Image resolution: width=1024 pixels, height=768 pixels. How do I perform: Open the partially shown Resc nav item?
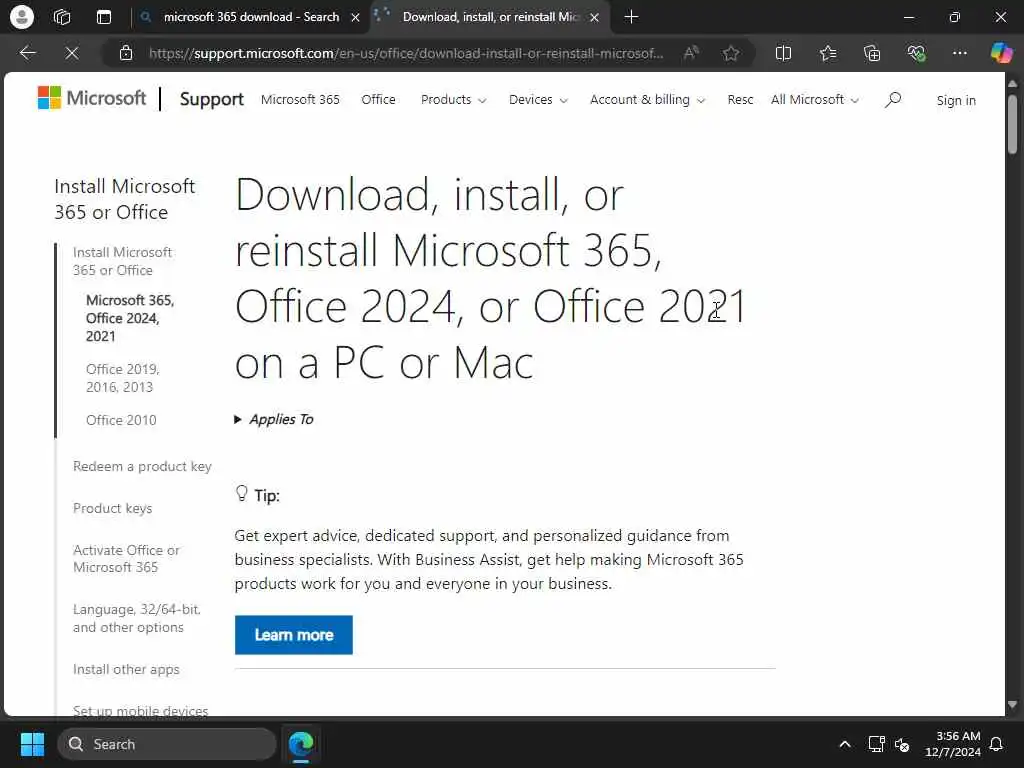point(740,99)
